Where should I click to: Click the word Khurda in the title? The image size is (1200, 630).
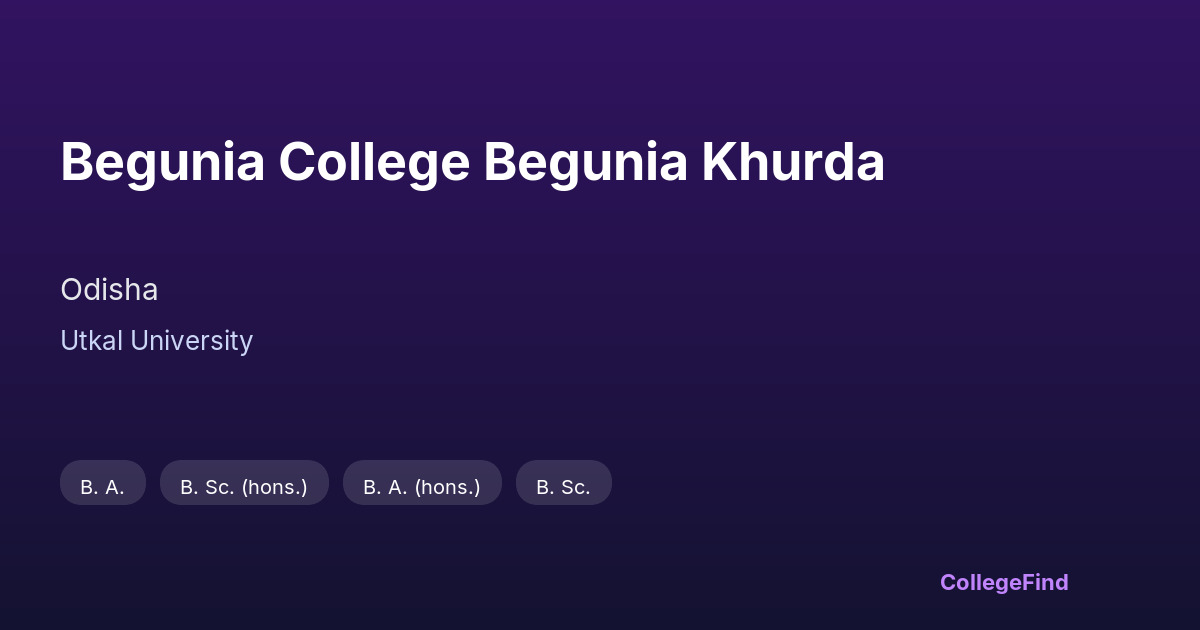[792, 162]
